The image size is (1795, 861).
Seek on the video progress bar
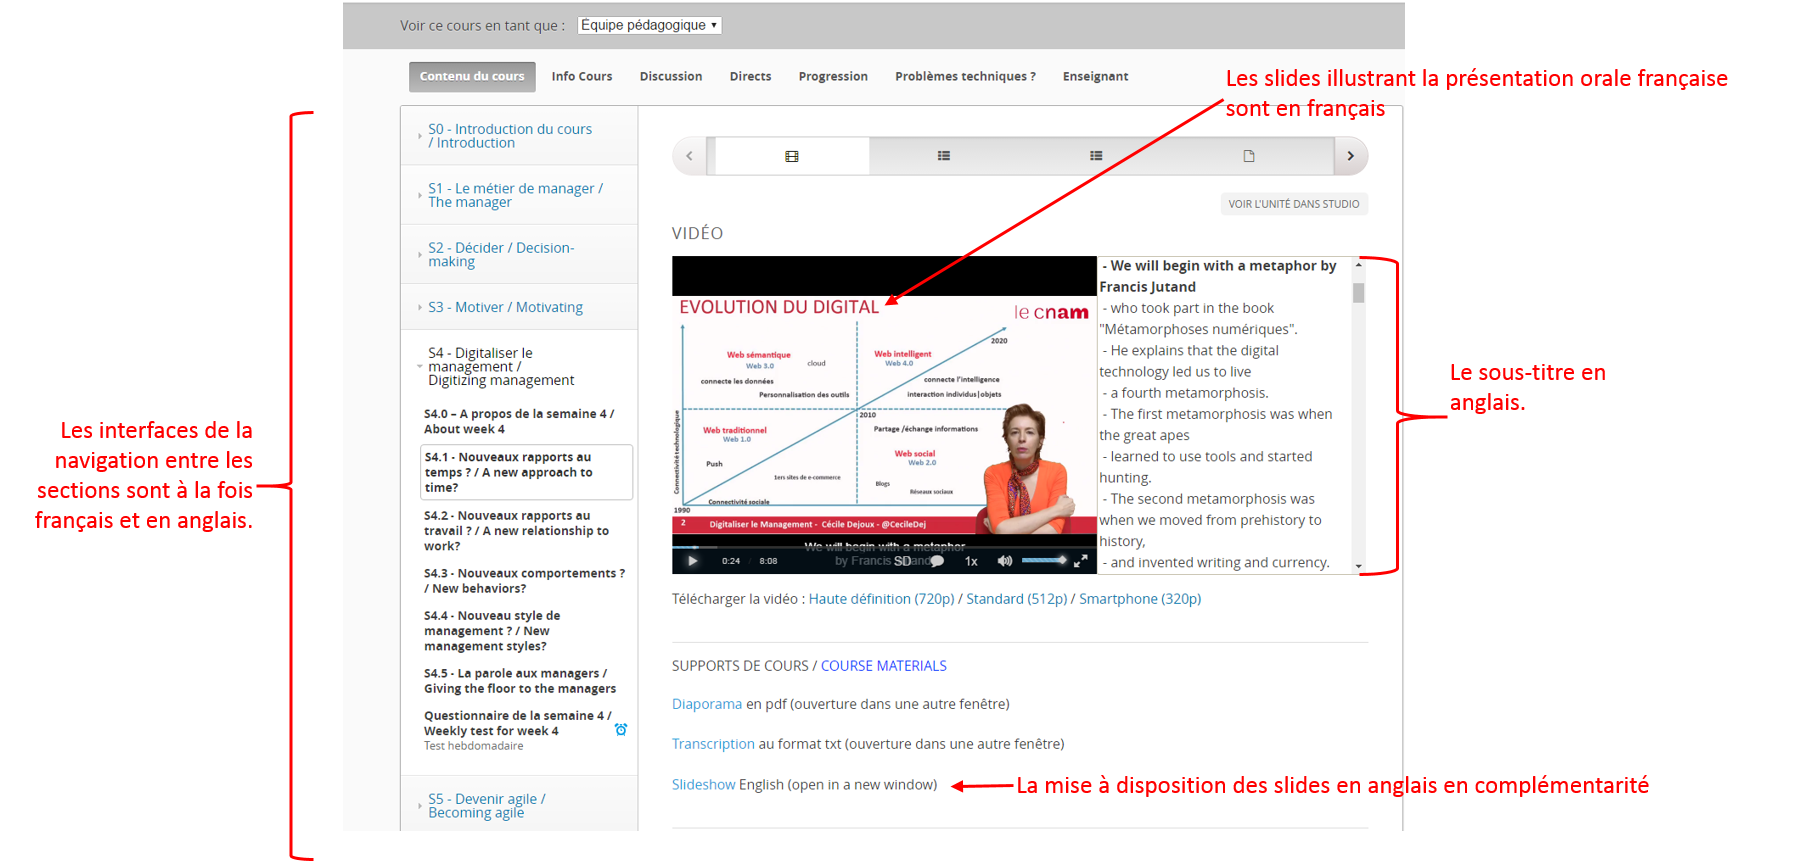[884, 547]
